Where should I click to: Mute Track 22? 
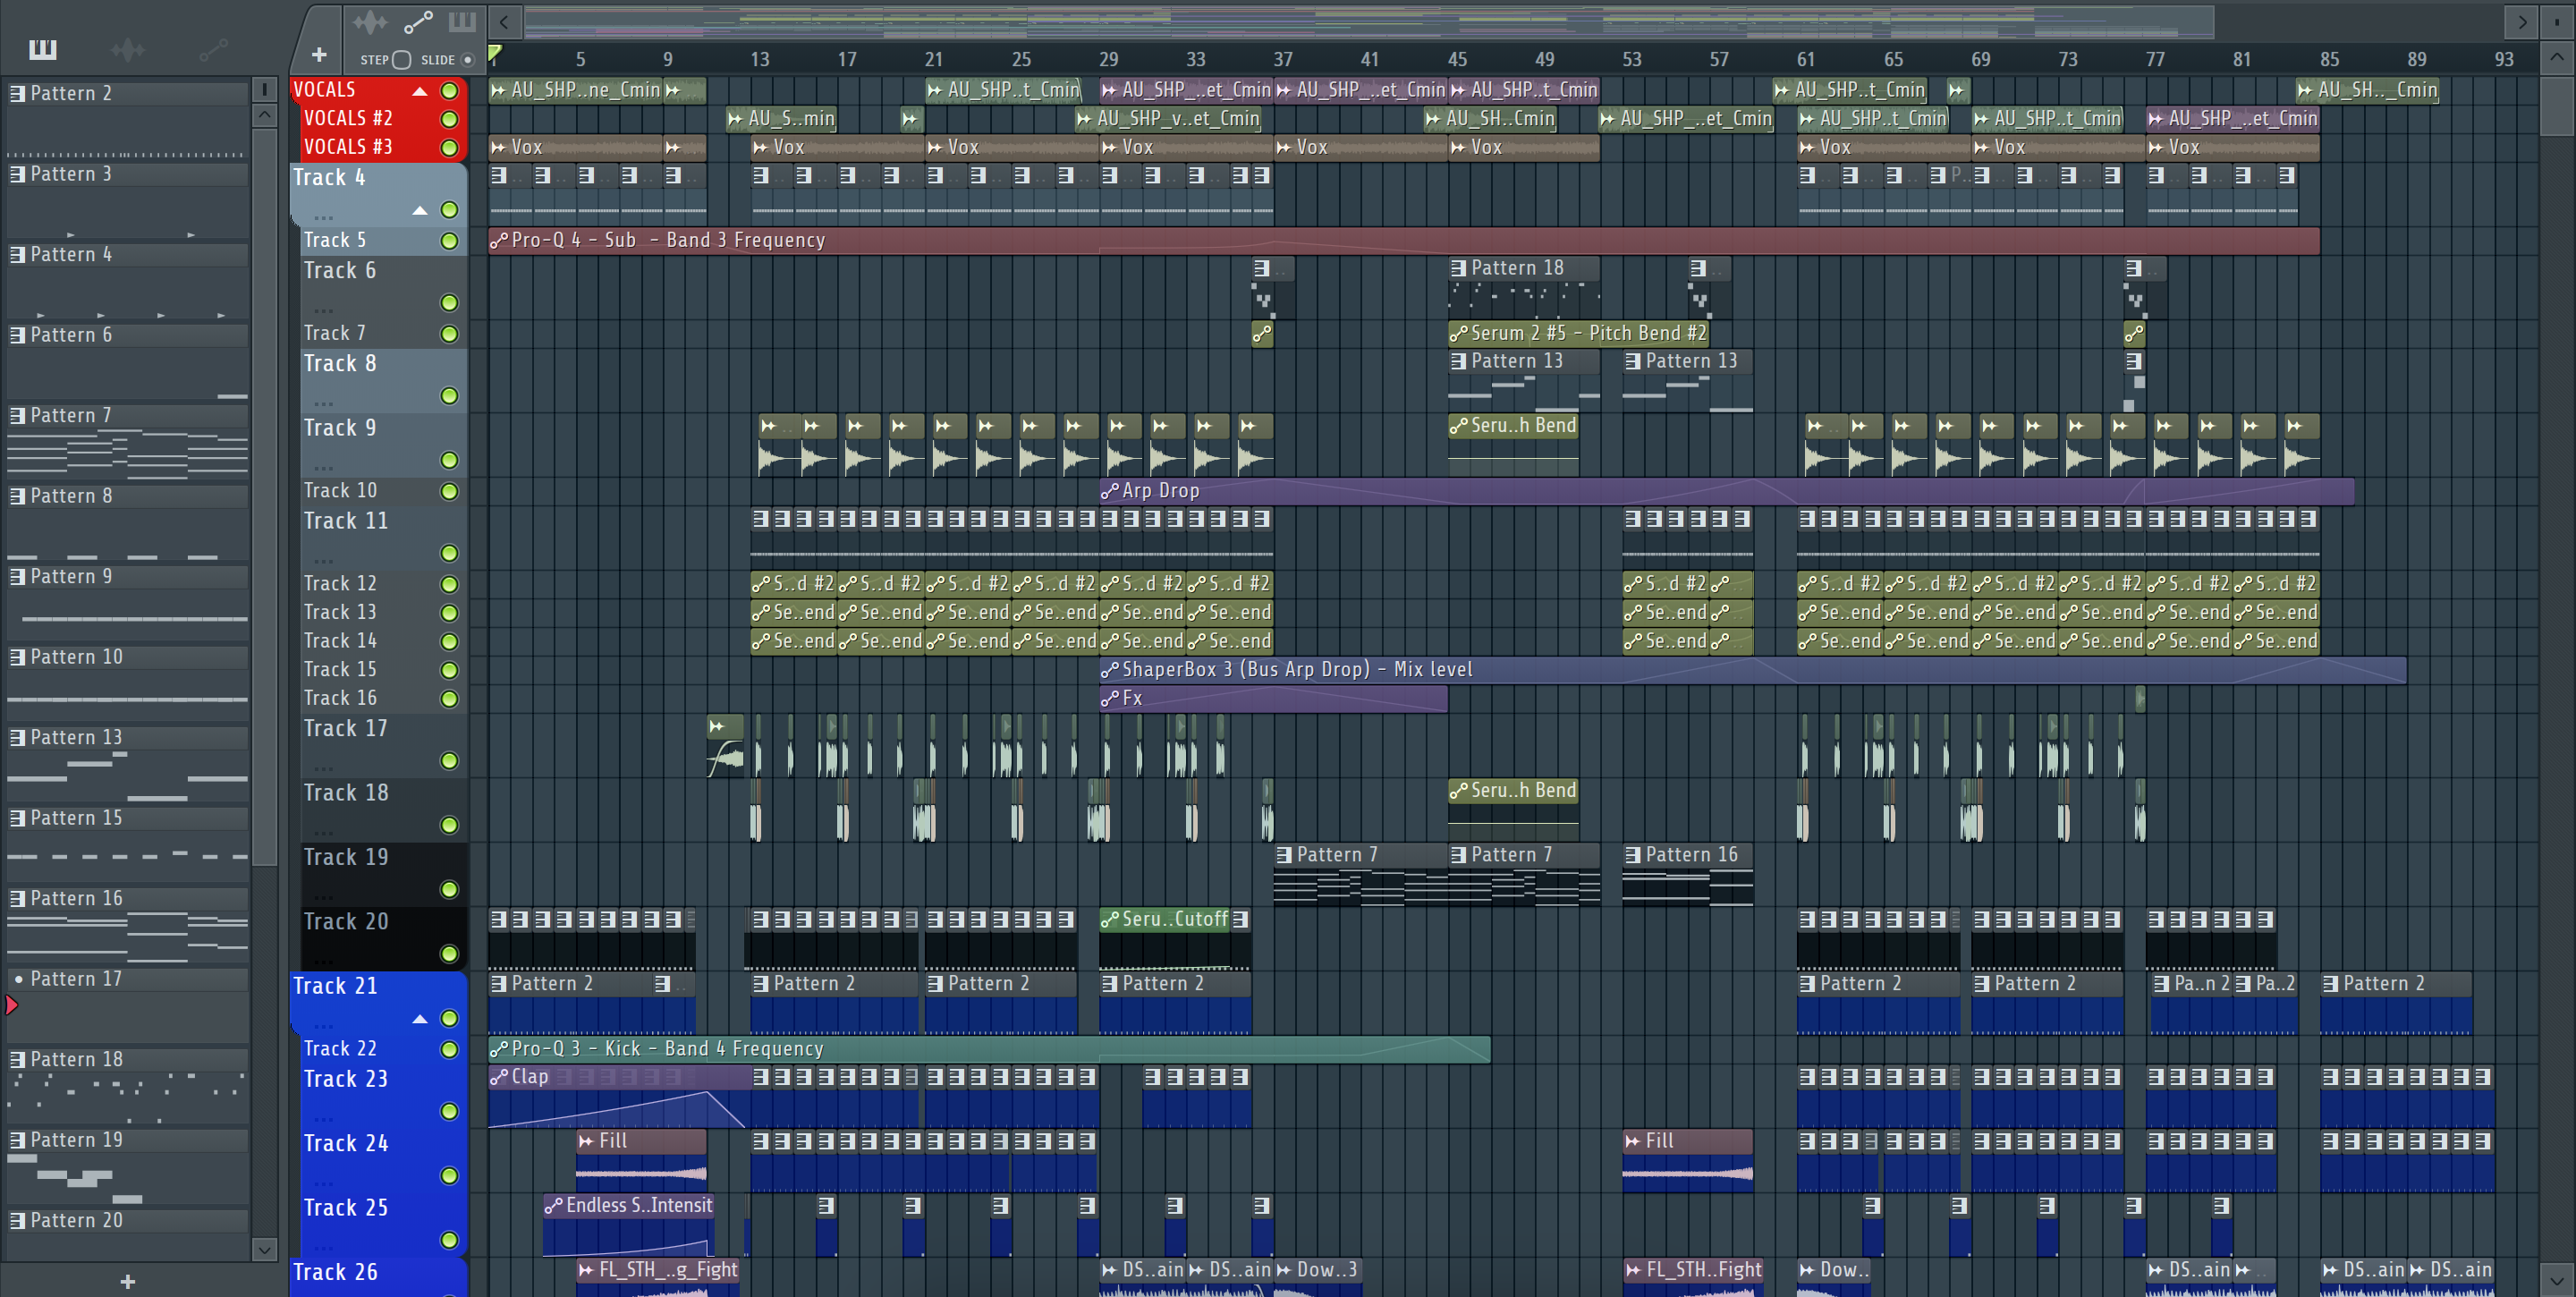pos(450,1049)
